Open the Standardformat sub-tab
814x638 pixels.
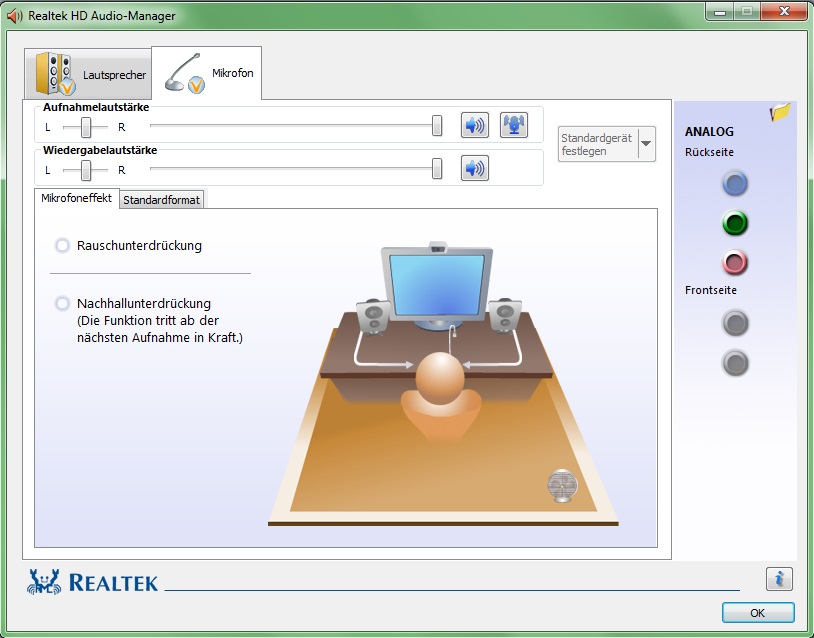[x=161, y=200]
